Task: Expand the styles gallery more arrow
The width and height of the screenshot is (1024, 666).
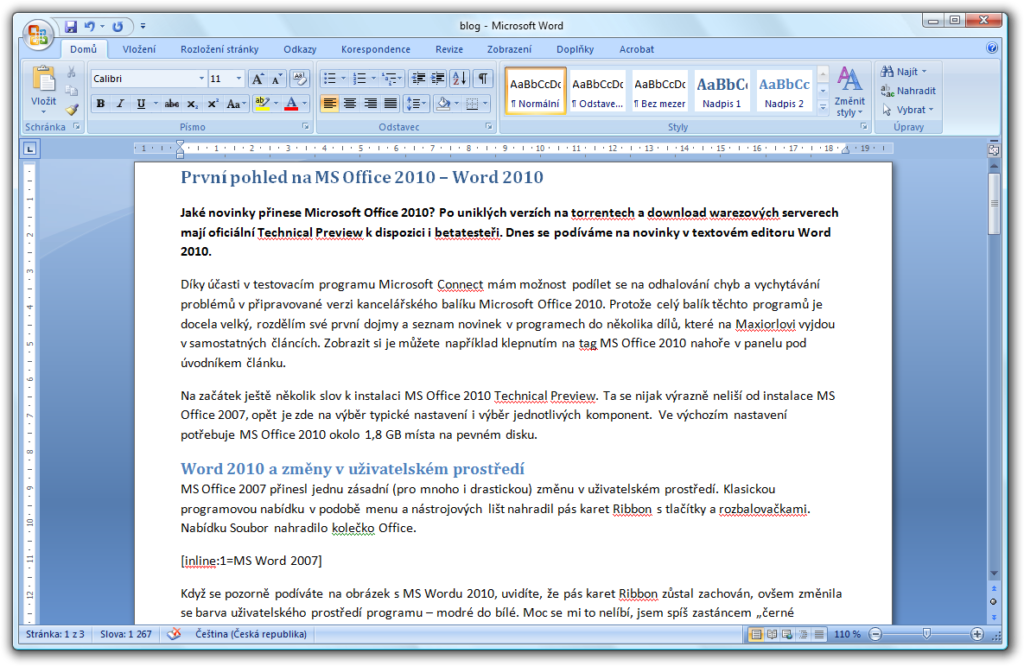Action: click(x=823, y=106)
